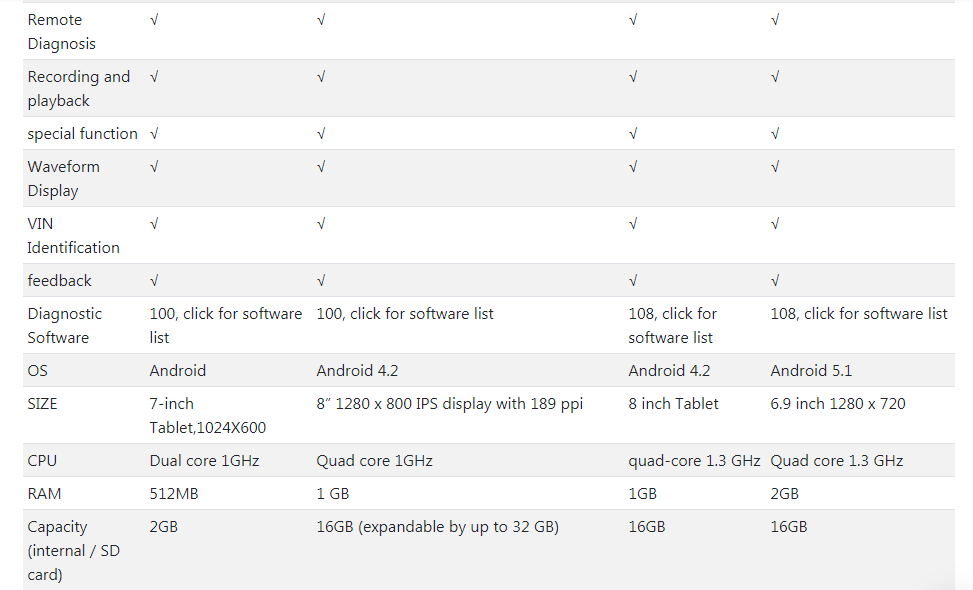Image resolution: width=973 pixels, height=590 pixels.
Task: Click 'quad-core 1.3 GHz' CPU cell
Action: (x=694, y=461)
